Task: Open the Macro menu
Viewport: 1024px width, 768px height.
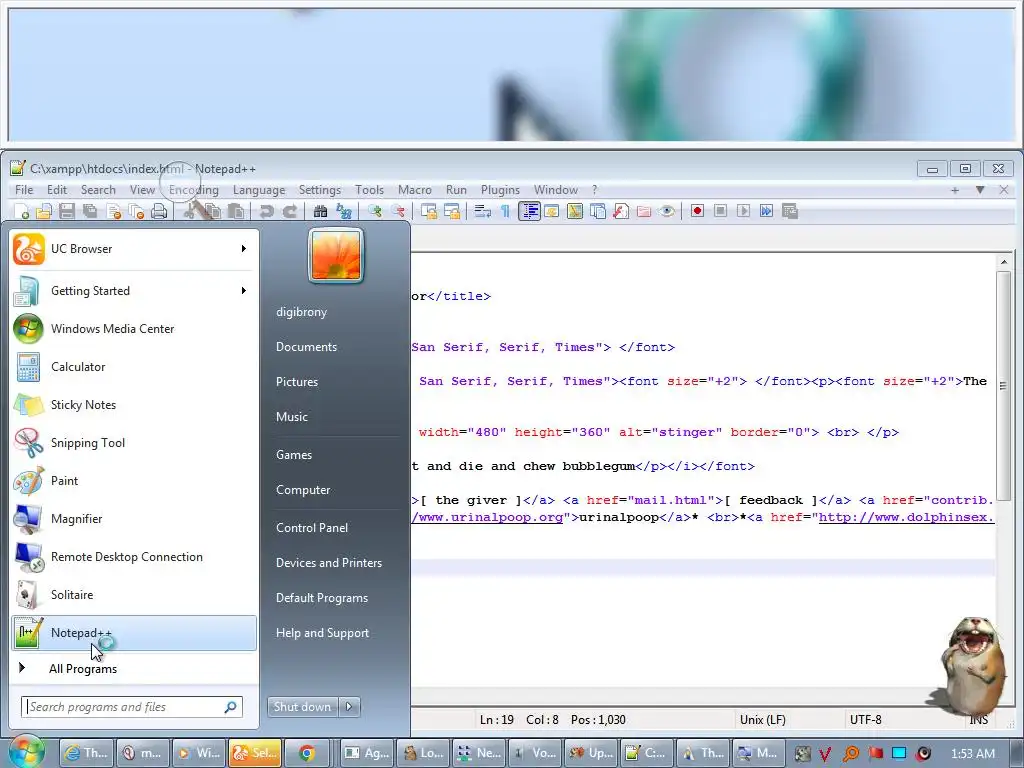Action: pyautogui.click(x=415, y=189)
